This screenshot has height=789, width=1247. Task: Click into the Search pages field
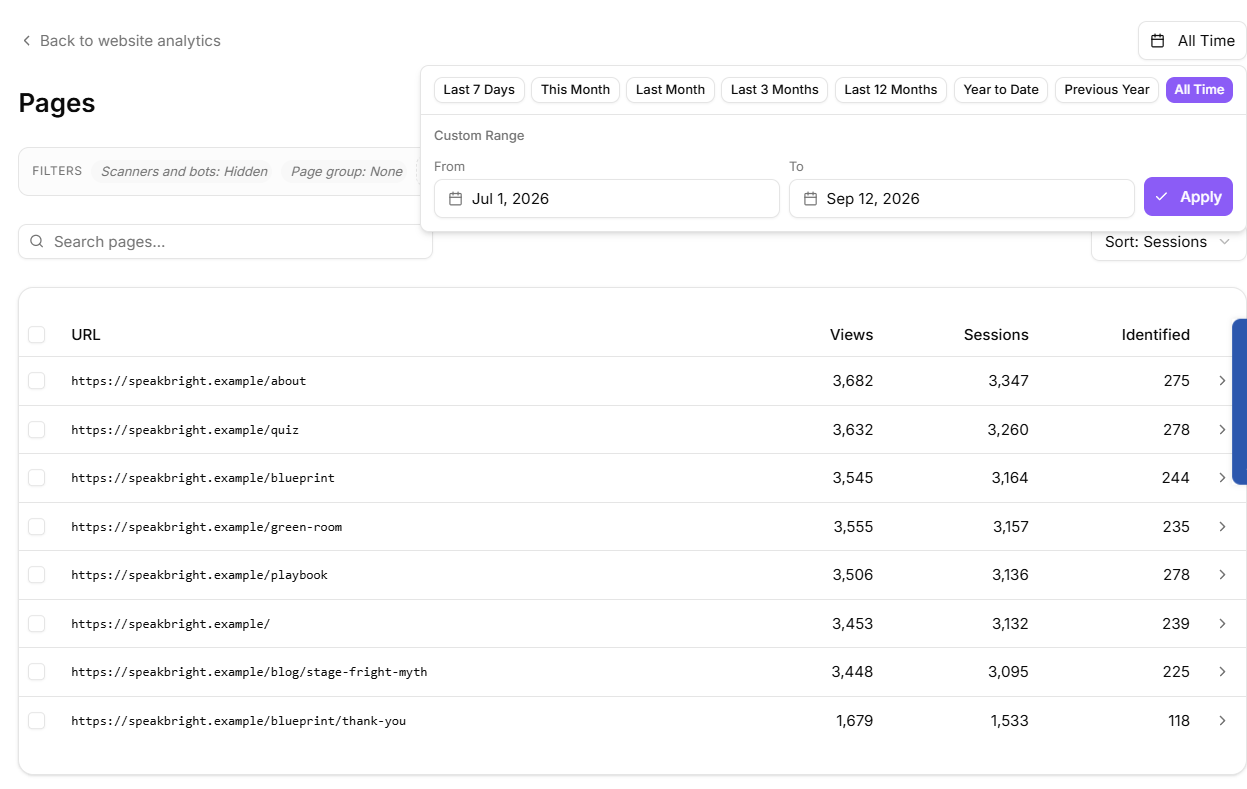click(x=225, y=241)
